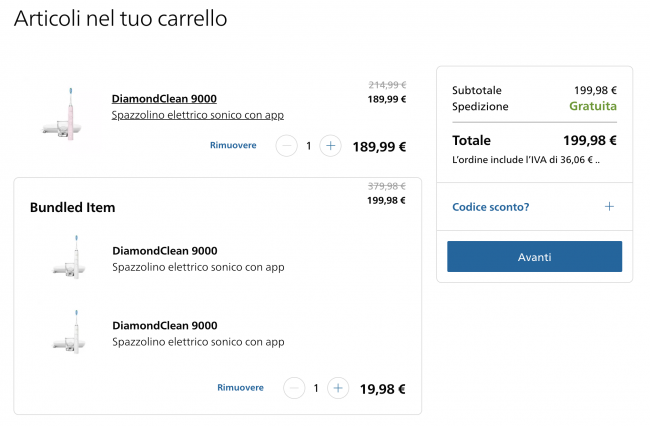Select first bundled DiamondClean 9000 title
The image size is (650, 426).
pyautogui.click(x=165, y=251)
